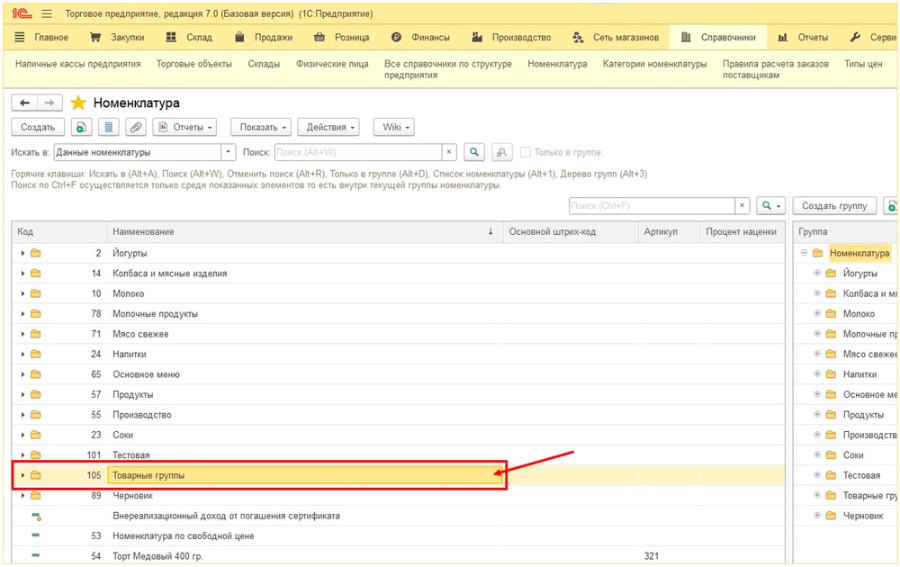Click the folder icon of the Молоко row
900x567 pixels.
click(36, 293)
